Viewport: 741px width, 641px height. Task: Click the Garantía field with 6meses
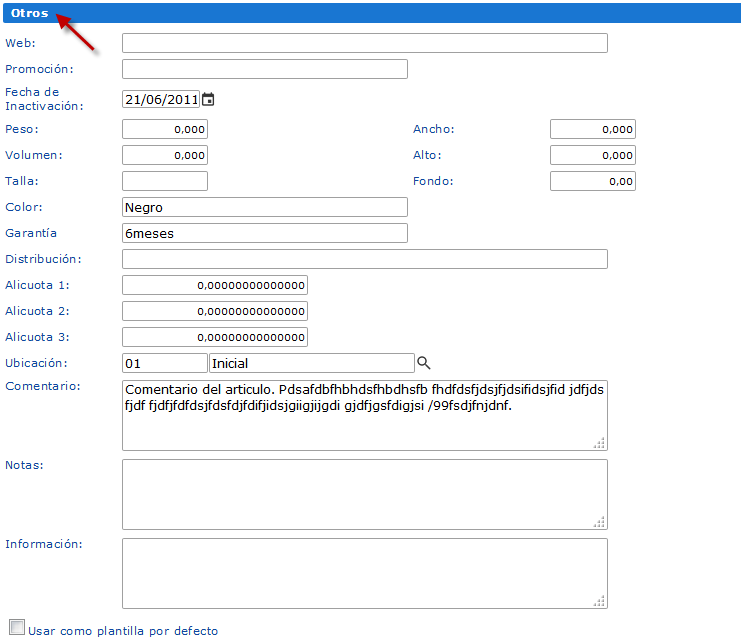[265, 233]
